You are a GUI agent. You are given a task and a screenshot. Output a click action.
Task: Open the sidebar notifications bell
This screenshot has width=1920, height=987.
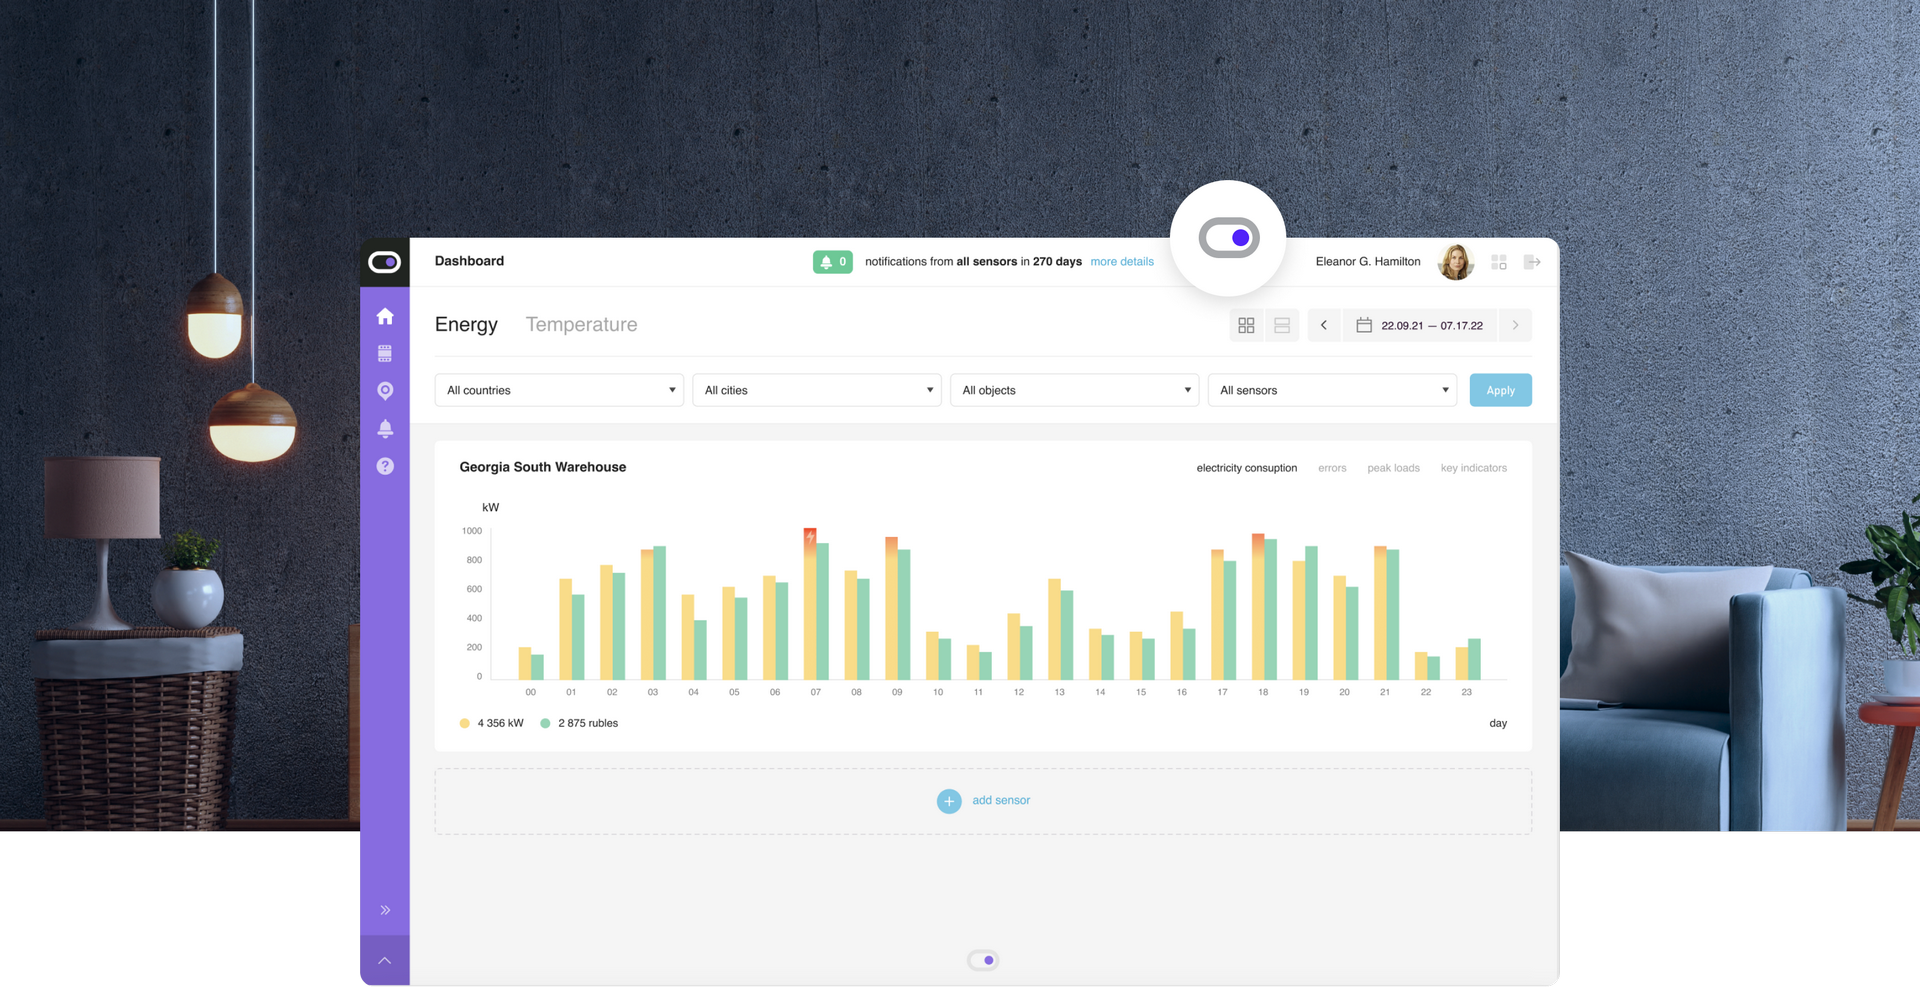(385, 428)
